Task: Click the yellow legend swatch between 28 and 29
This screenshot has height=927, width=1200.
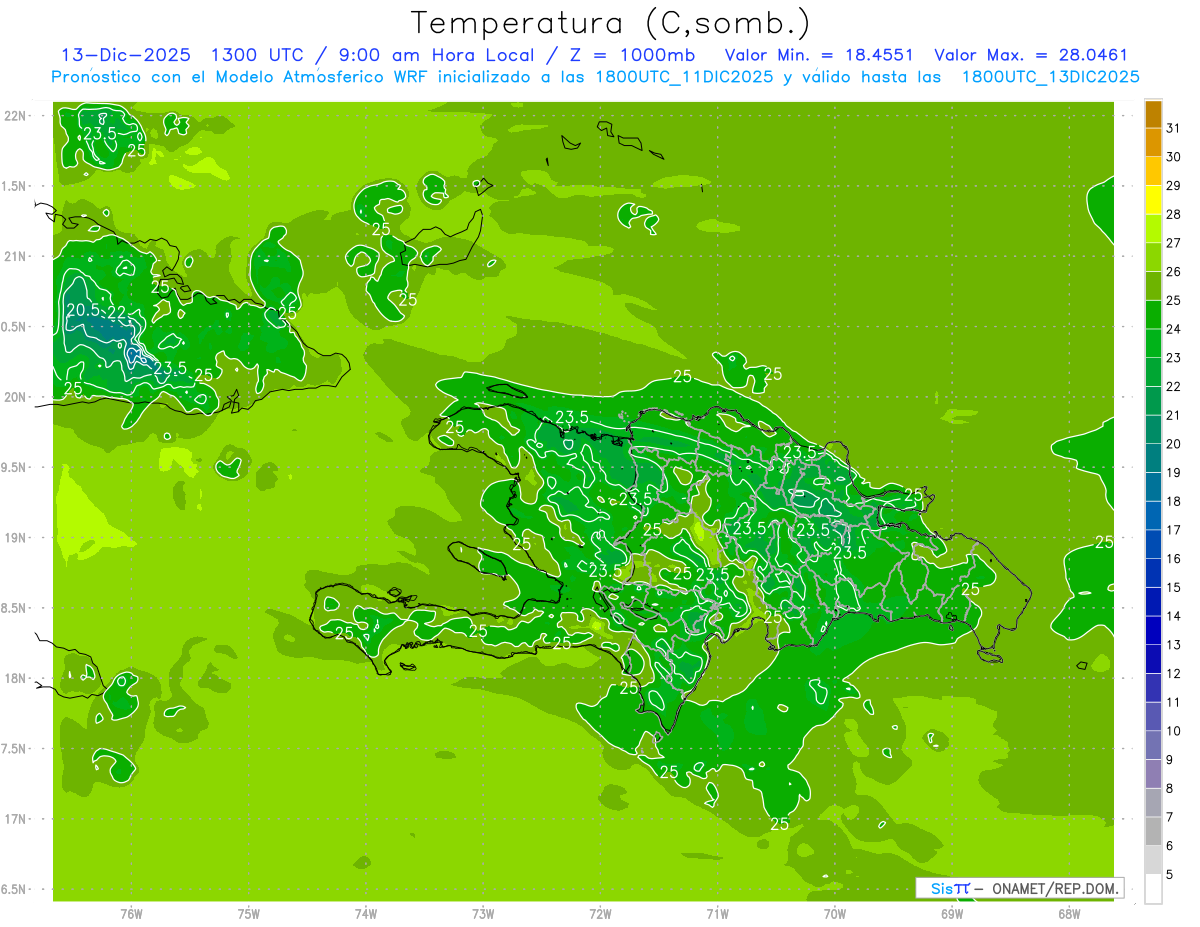Action: tap(1153, 200)
